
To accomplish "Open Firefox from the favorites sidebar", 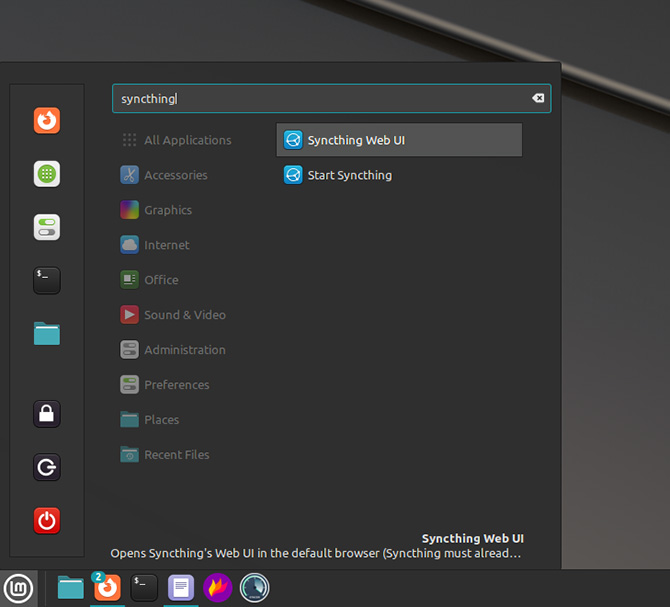I will pyautogui.click(x=47, y=120).
